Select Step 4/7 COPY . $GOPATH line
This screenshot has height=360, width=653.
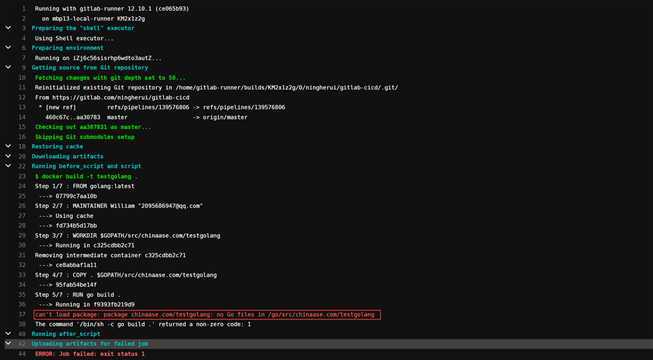[x=126, y=275]
